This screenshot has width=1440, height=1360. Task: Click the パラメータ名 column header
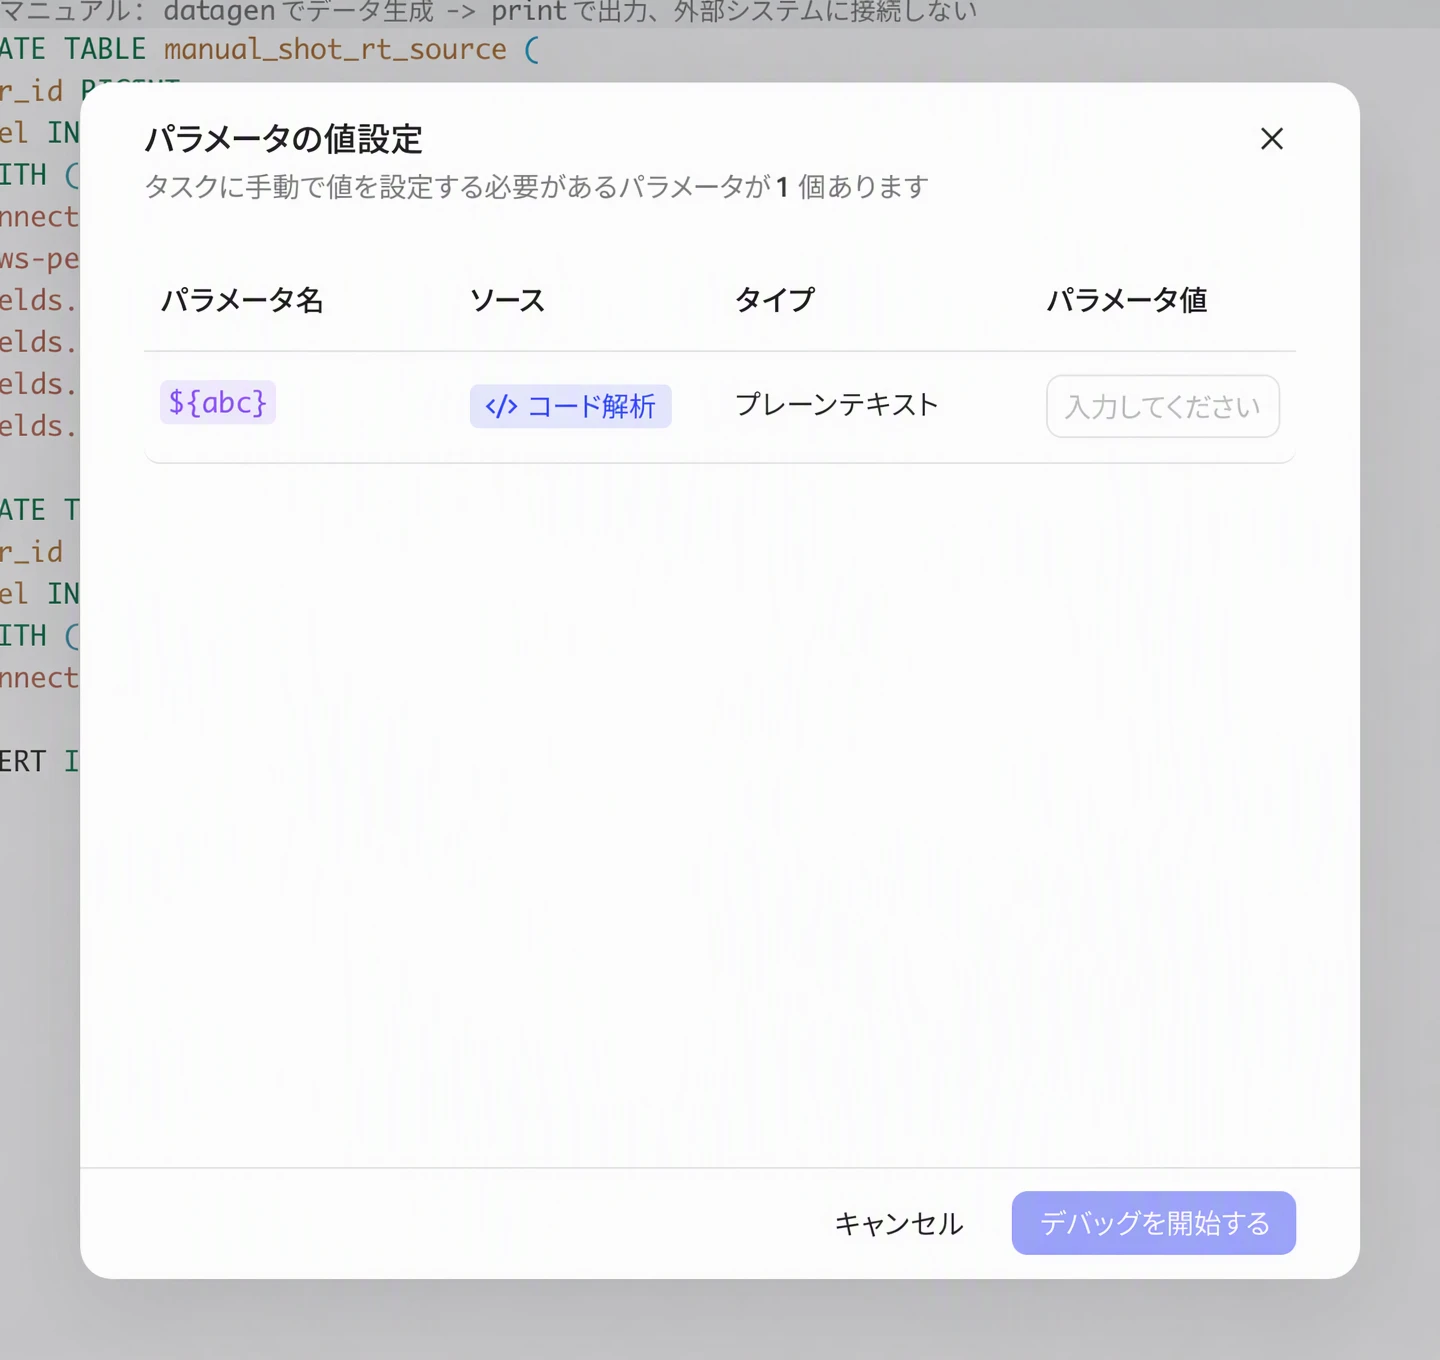[242, 300]
